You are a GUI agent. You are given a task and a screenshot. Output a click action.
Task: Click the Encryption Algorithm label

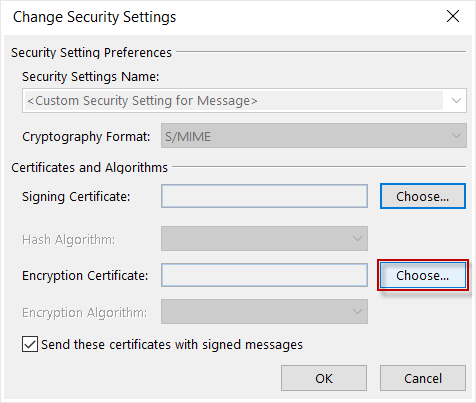(x=84, y=313)
